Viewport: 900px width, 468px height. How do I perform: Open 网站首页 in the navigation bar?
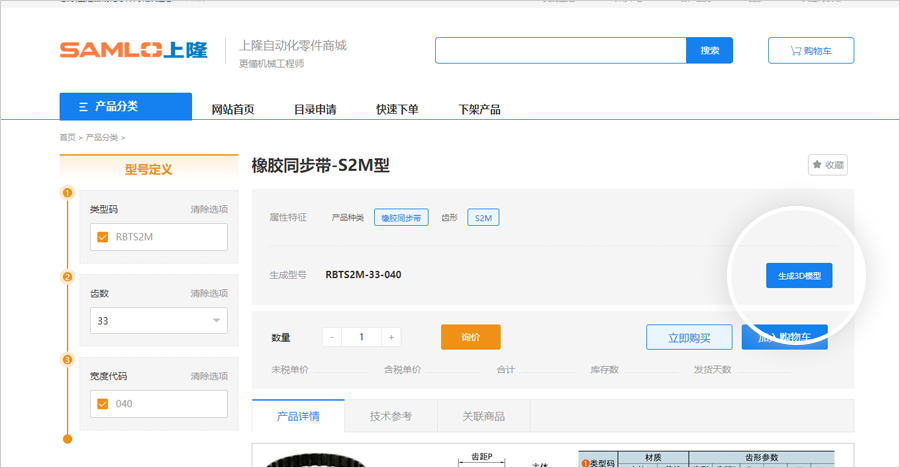232,109
